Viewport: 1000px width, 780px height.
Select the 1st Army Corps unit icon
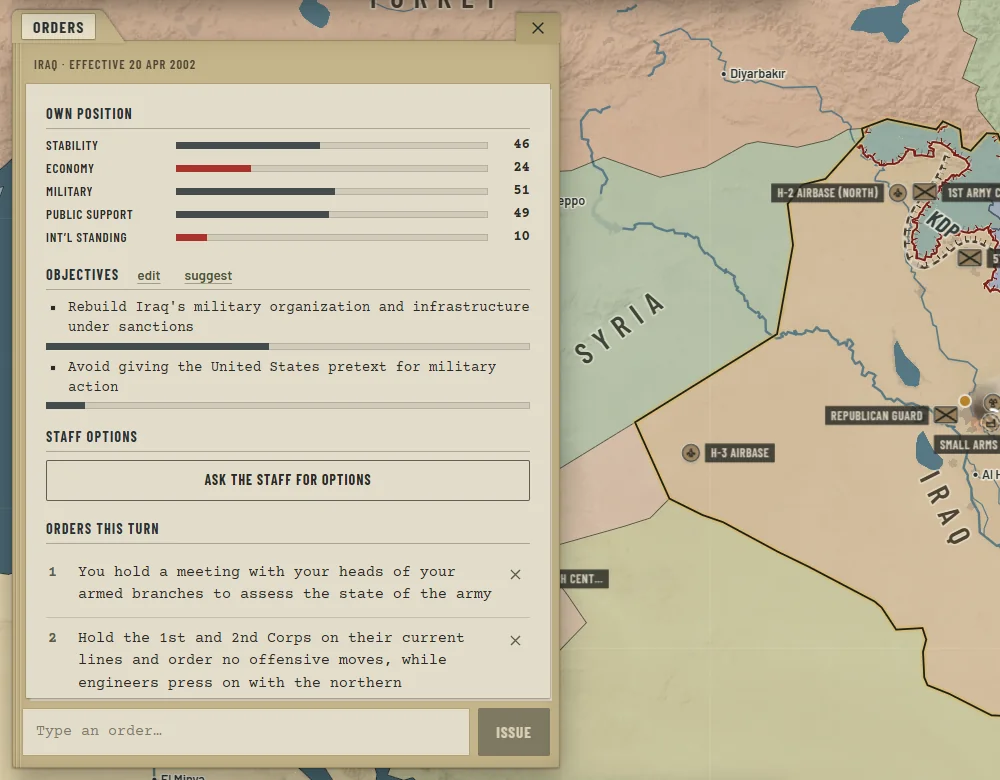coord(924,192)
